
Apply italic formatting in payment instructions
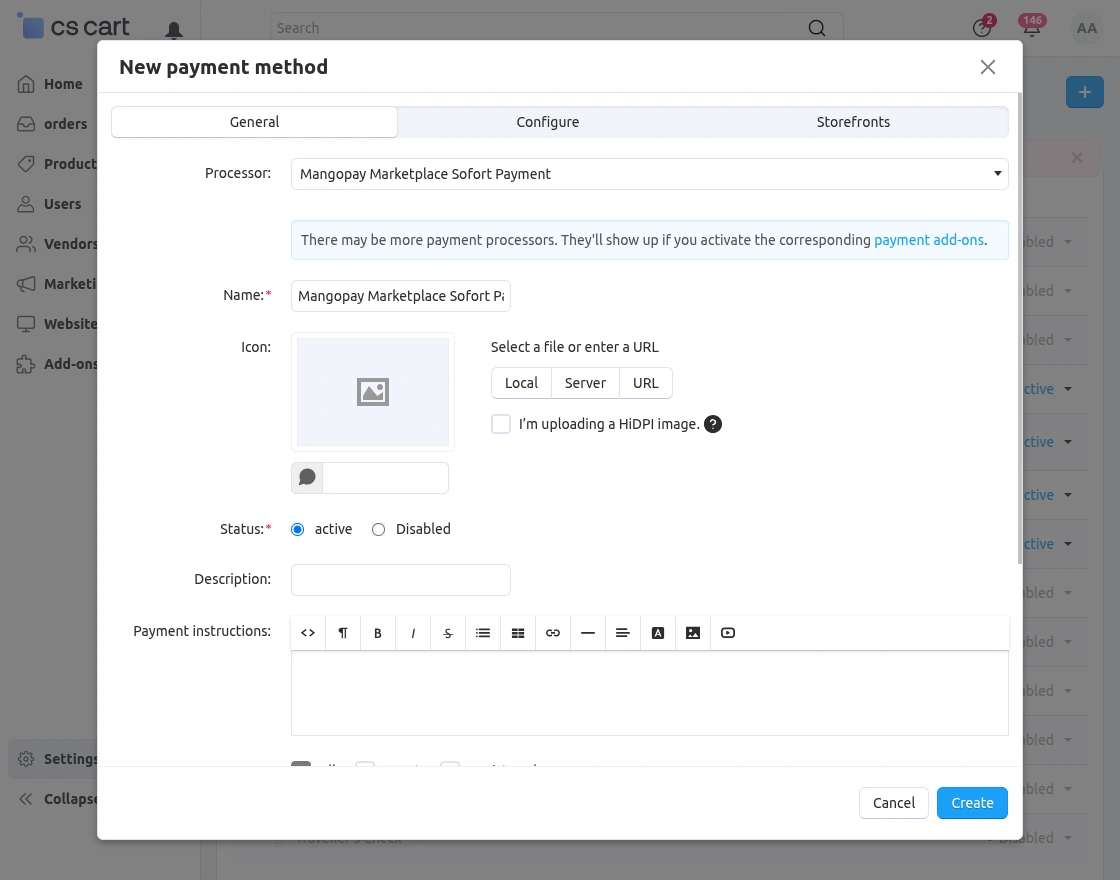click(x=413, y=633)
